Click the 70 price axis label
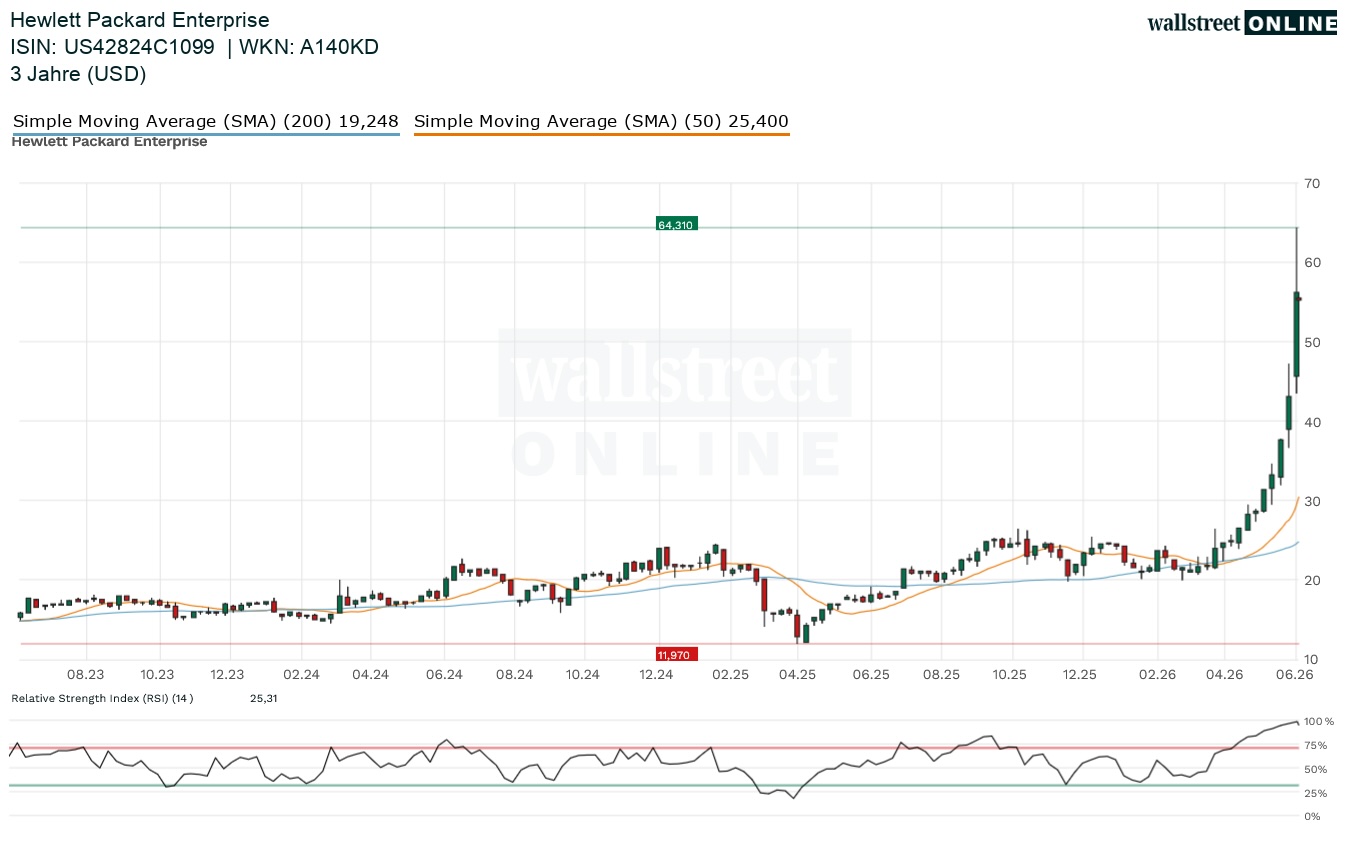The width and height of the screenshot is (1349, 843). click(x=1312, y=183)
